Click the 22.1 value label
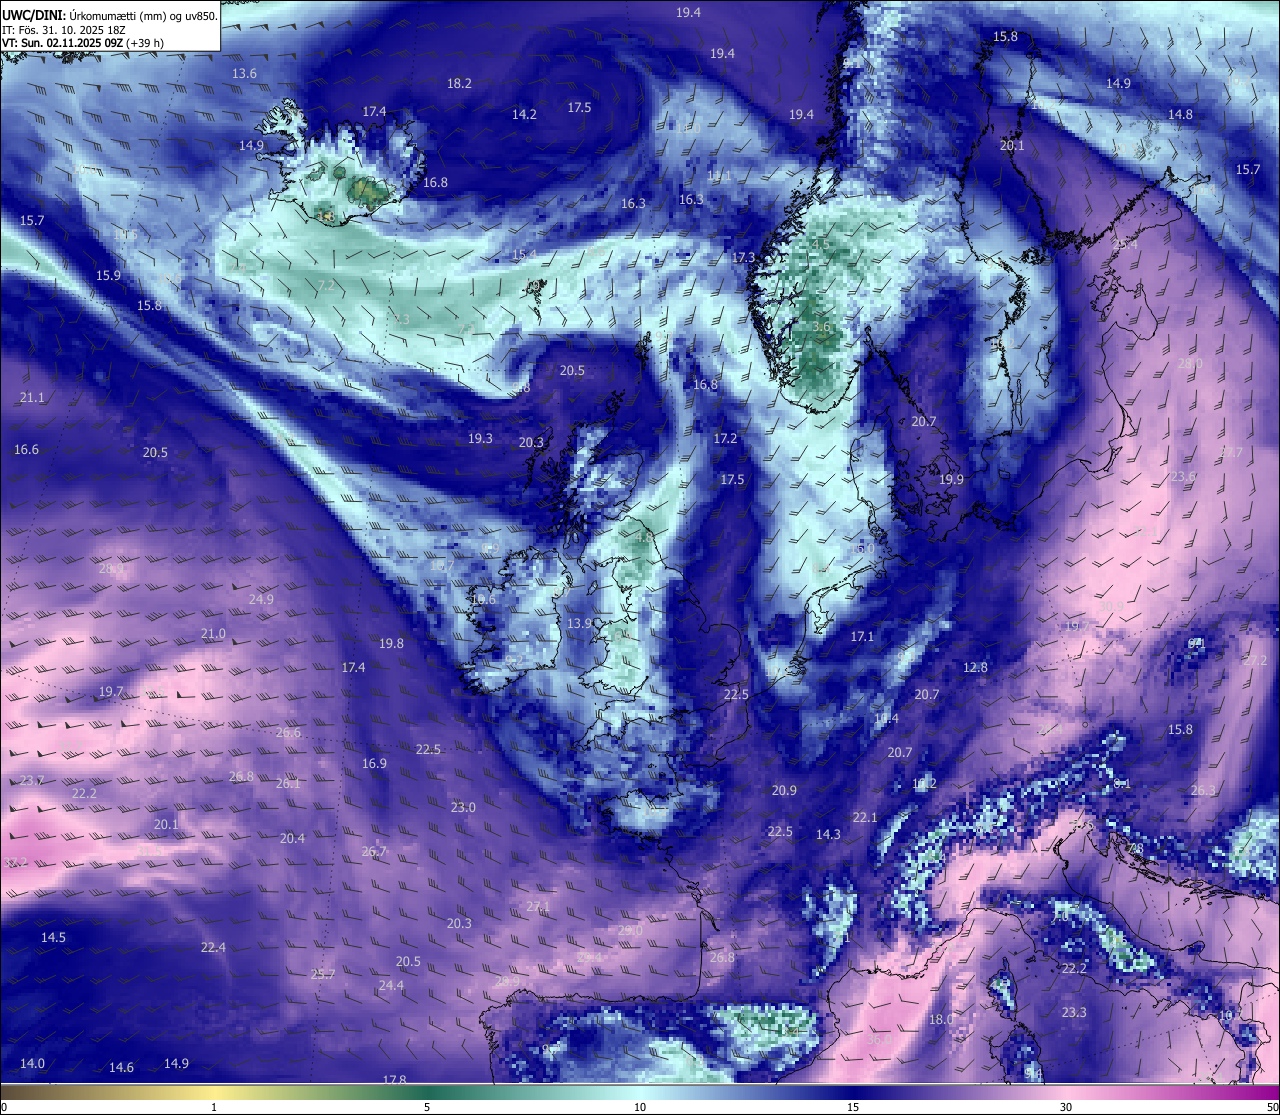 tap(865, 818)
